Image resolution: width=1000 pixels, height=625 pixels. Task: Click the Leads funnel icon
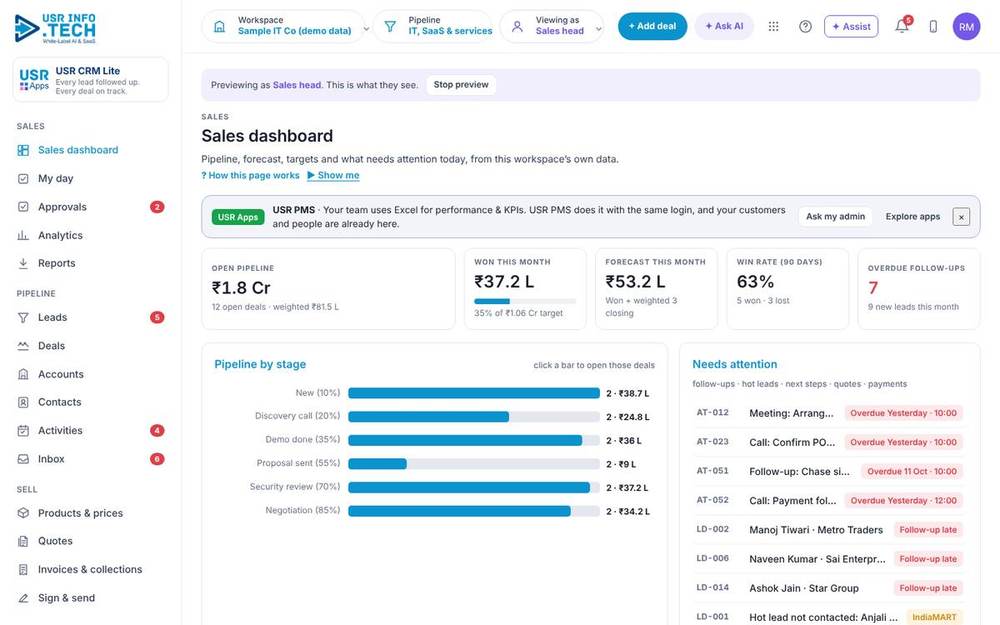23,318
